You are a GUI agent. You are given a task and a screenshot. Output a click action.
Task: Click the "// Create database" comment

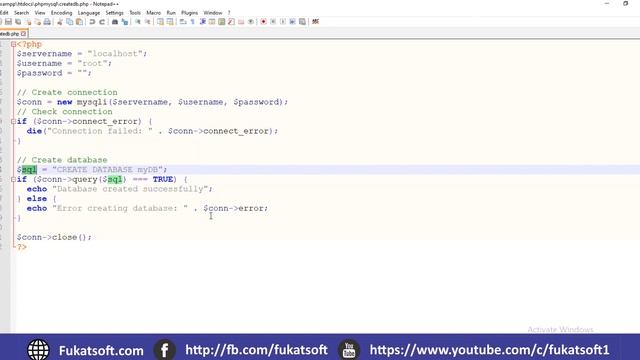pos(62,160)
